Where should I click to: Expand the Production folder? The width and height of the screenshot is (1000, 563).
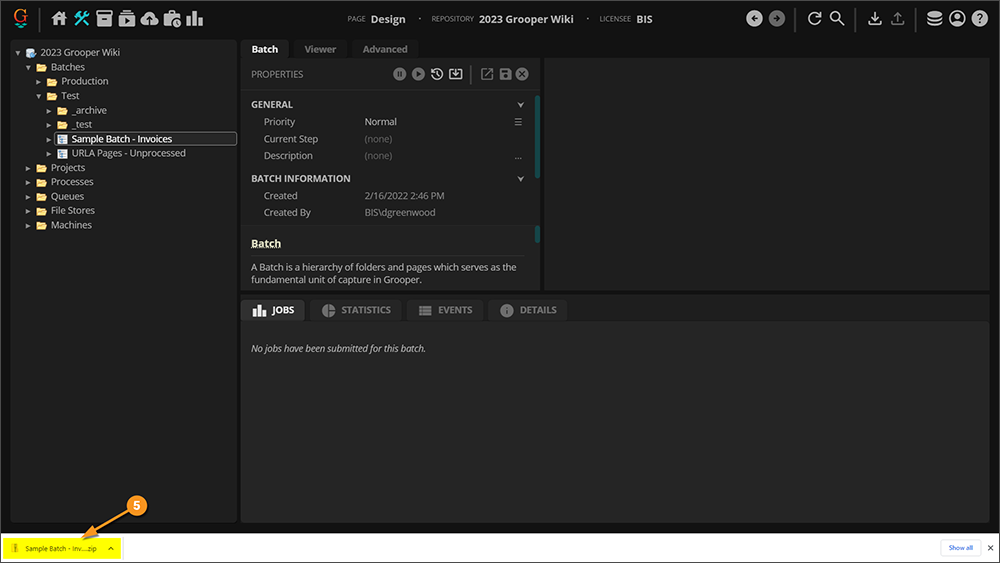pyautogui.click(x=38, y=82)
